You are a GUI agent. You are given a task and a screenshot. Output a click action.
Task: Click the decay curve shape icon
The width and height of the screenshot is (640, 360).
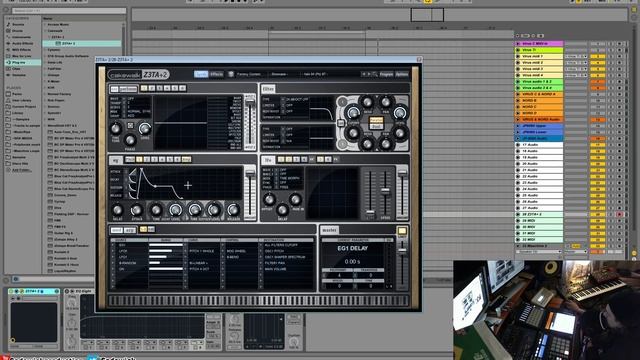(x=132, y=180)
